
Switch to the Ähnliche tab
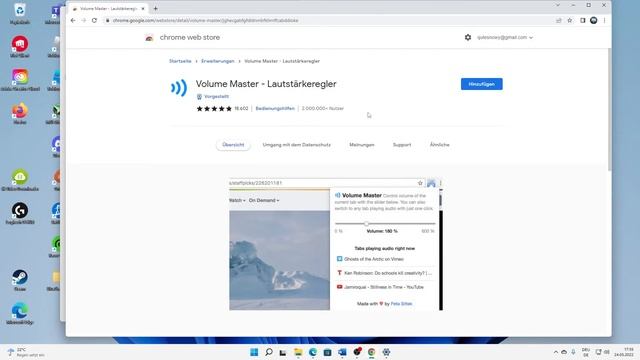[440, 145]
